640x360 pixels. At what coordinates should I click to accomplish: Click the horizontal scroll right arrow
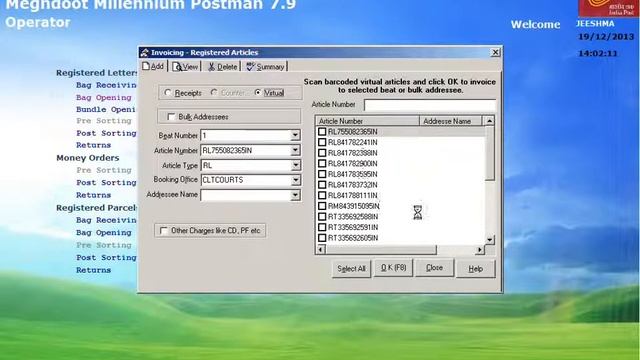pyautogui.click(x=480, y=249)
